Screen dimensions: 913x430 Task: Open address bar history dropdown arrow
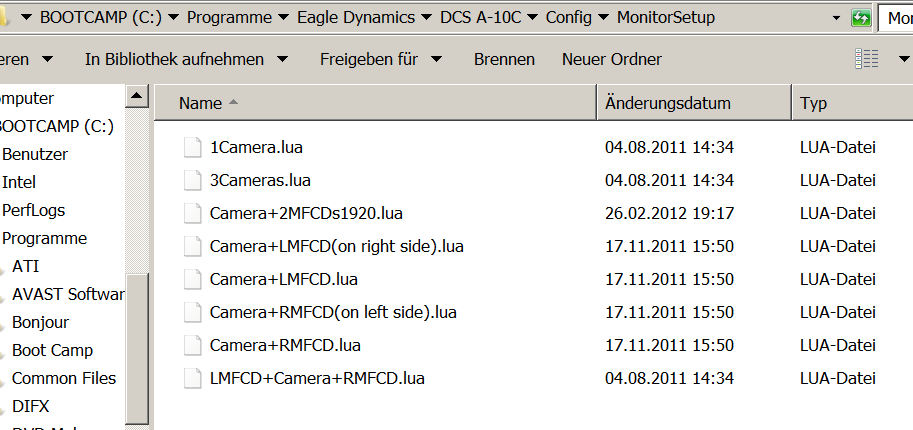tap(837, 18)
